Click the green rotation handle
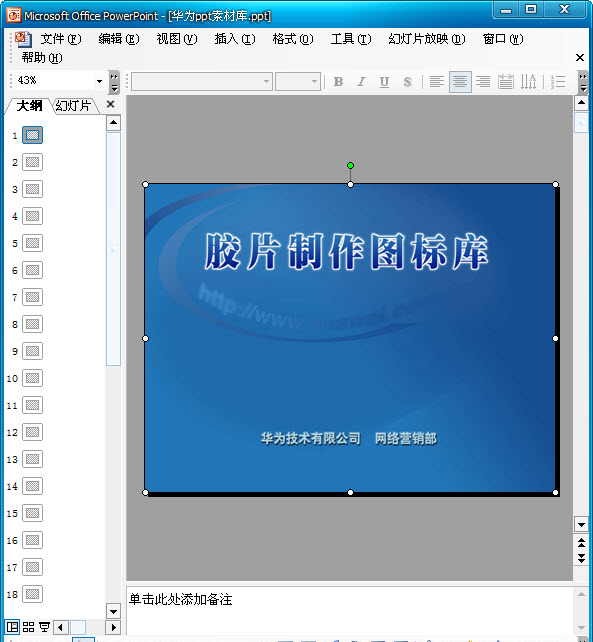The width and height of the screenshot is (593, 642). pyautogui.click(x=350, y=165)
